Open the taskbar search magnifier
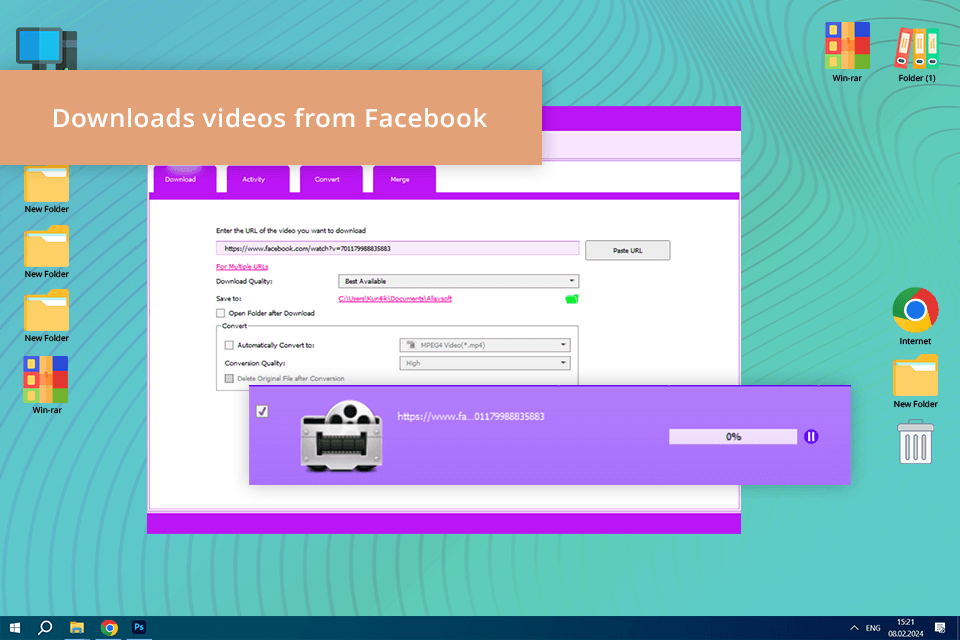Screen dimensions: 960x640 pyautogui.click(x=45, y=628)
